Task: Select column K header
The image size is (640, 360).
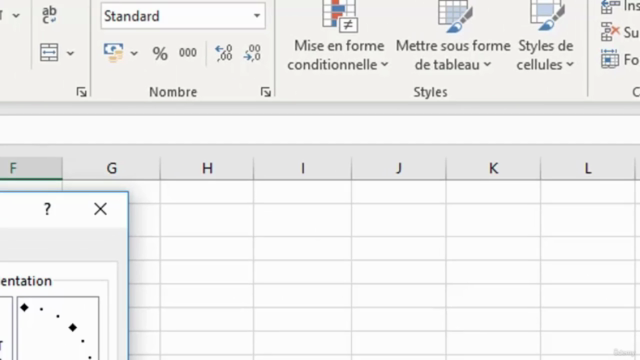Action: pyautogui.click(x=493, y=168)
